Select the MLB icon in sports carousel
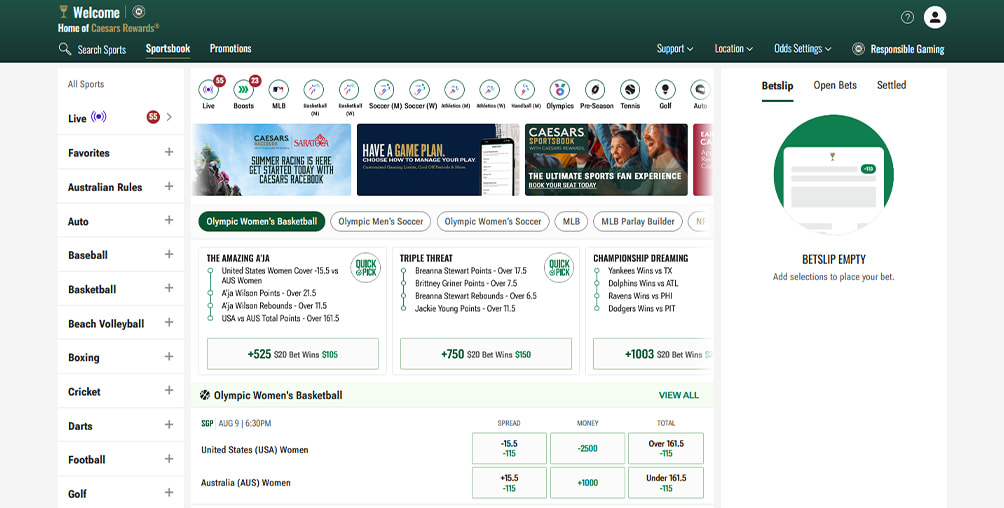Screen dimensions: 1004x508 tap(279, 90)
